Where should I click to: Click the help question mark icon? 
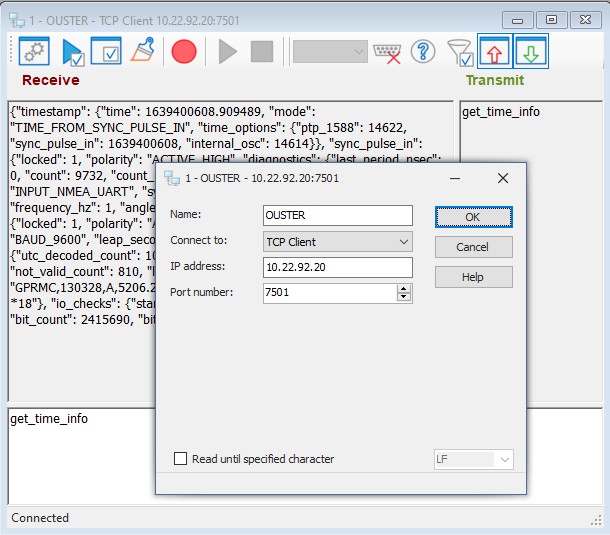tap(423, 52)
